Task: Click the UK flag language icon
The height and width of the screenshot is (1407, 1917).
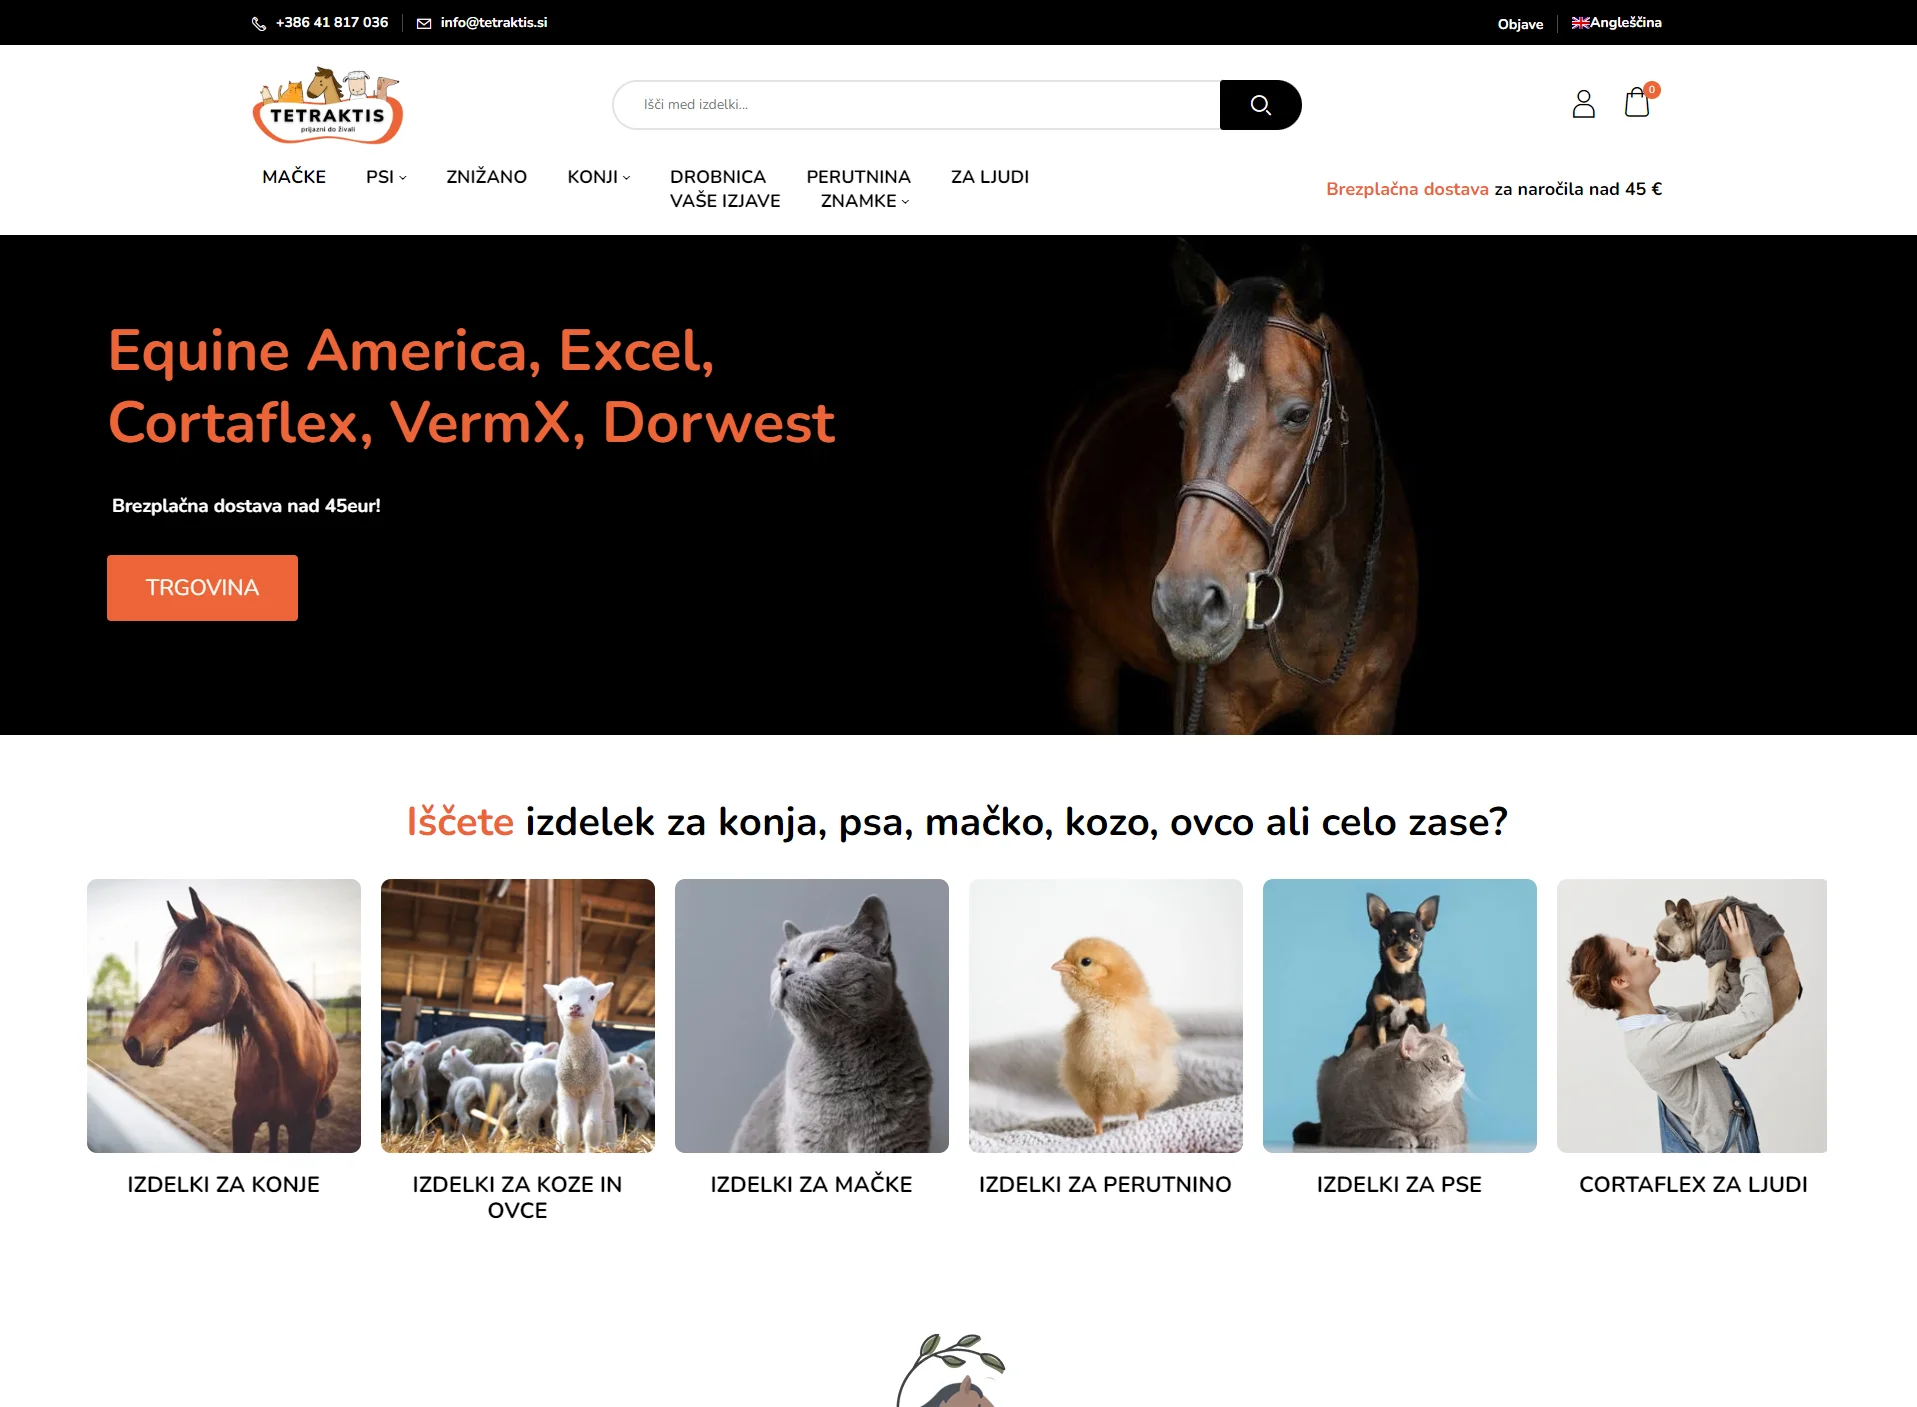Action: 1580,23
